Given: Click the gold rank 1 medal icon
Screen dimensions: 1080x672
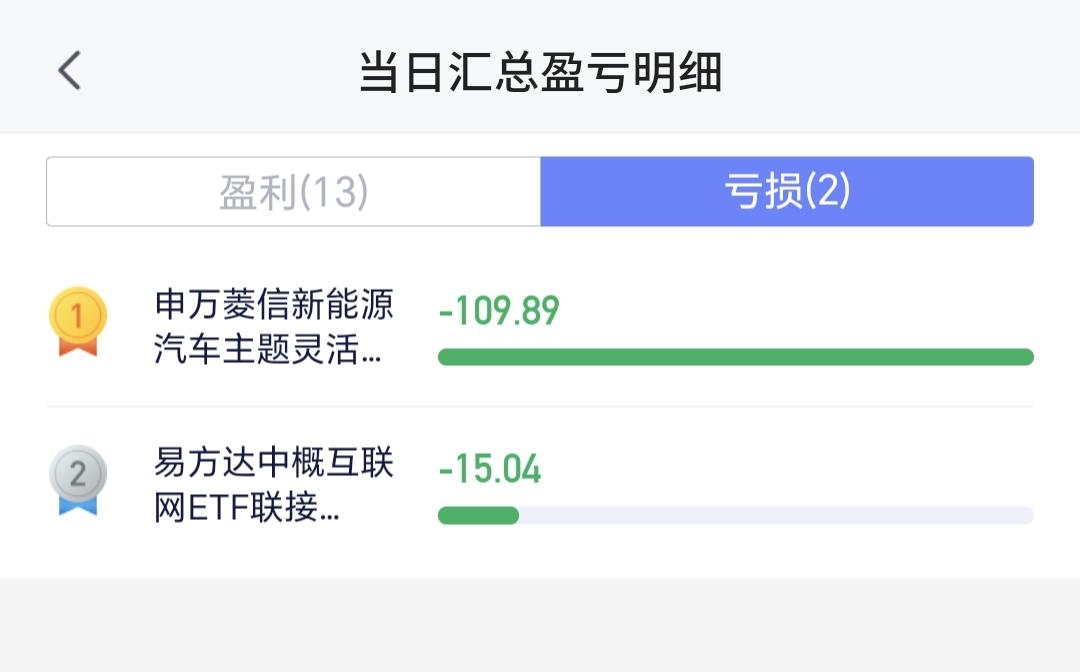Looking at the screenshot, I should pos(78,322).
